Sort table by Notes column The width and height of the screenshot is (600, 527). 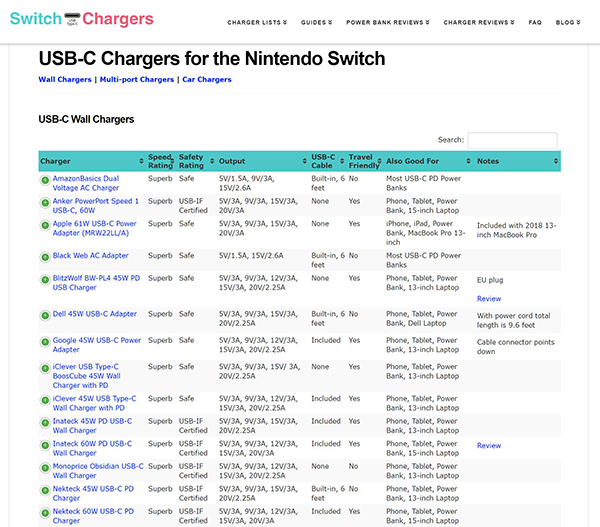517,161
